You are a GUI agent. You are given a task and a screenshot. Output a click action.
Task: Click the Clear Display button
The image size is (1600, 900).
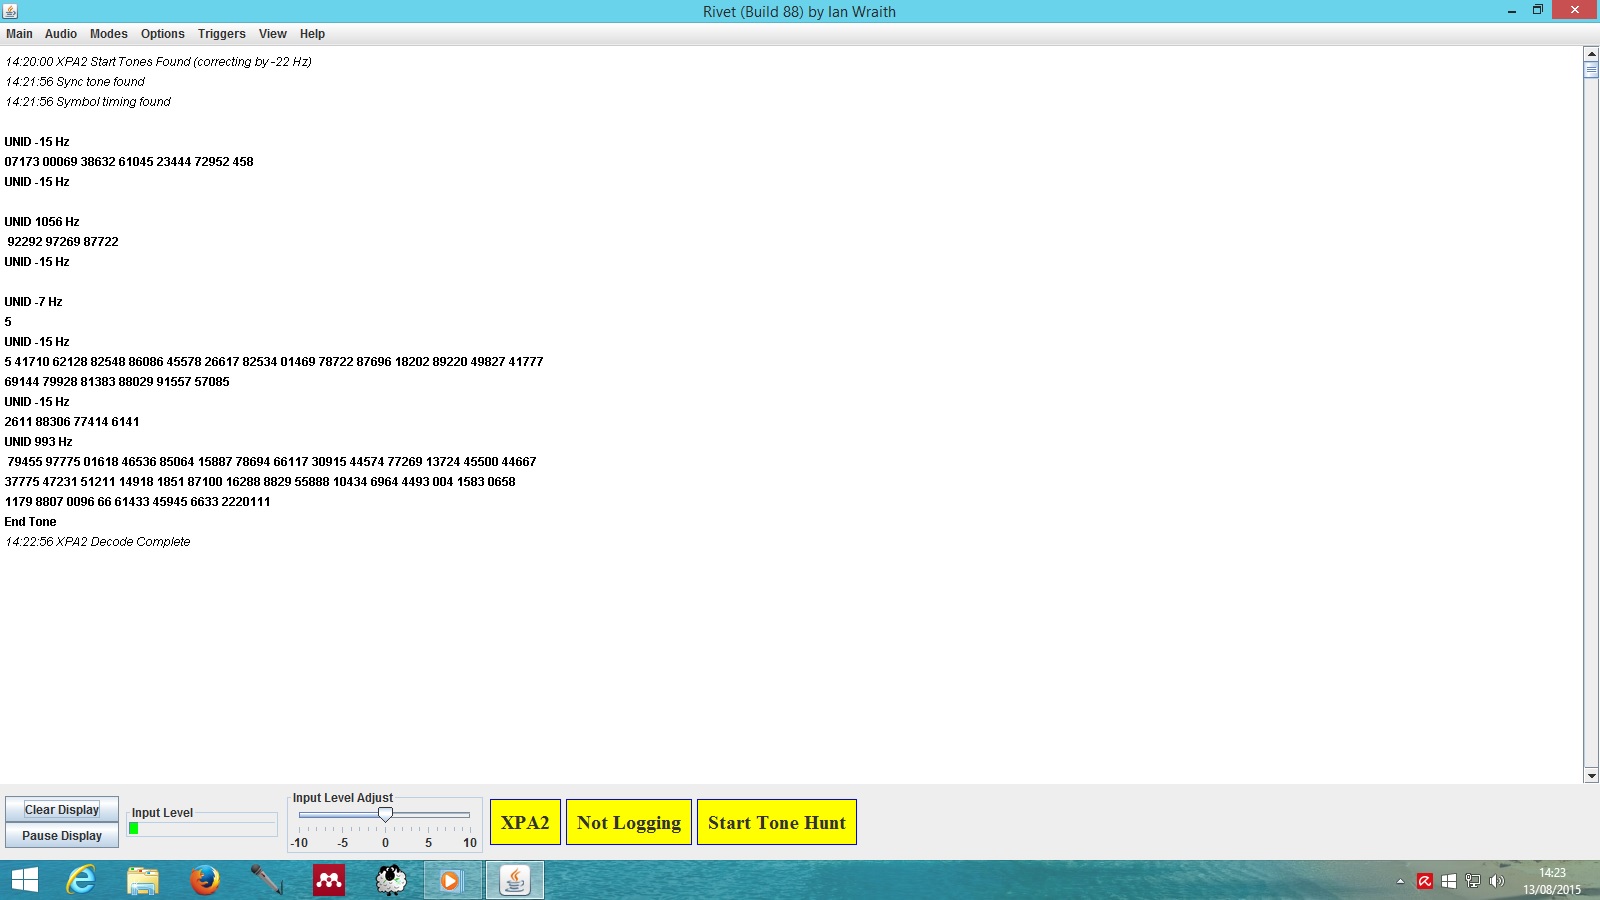pos(62,810)
